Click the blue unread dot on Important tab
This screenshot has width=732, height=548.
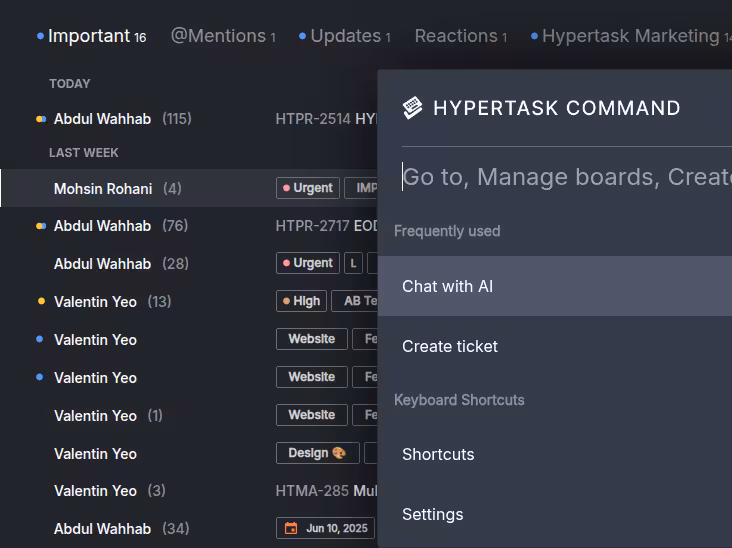pyautogui.click(x=40, y=36)
